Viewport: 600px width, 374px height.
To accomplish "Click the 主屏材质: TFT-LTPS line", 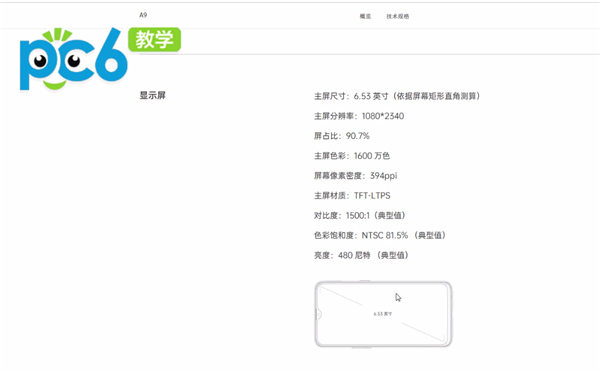I will click(x=352, y=196).
